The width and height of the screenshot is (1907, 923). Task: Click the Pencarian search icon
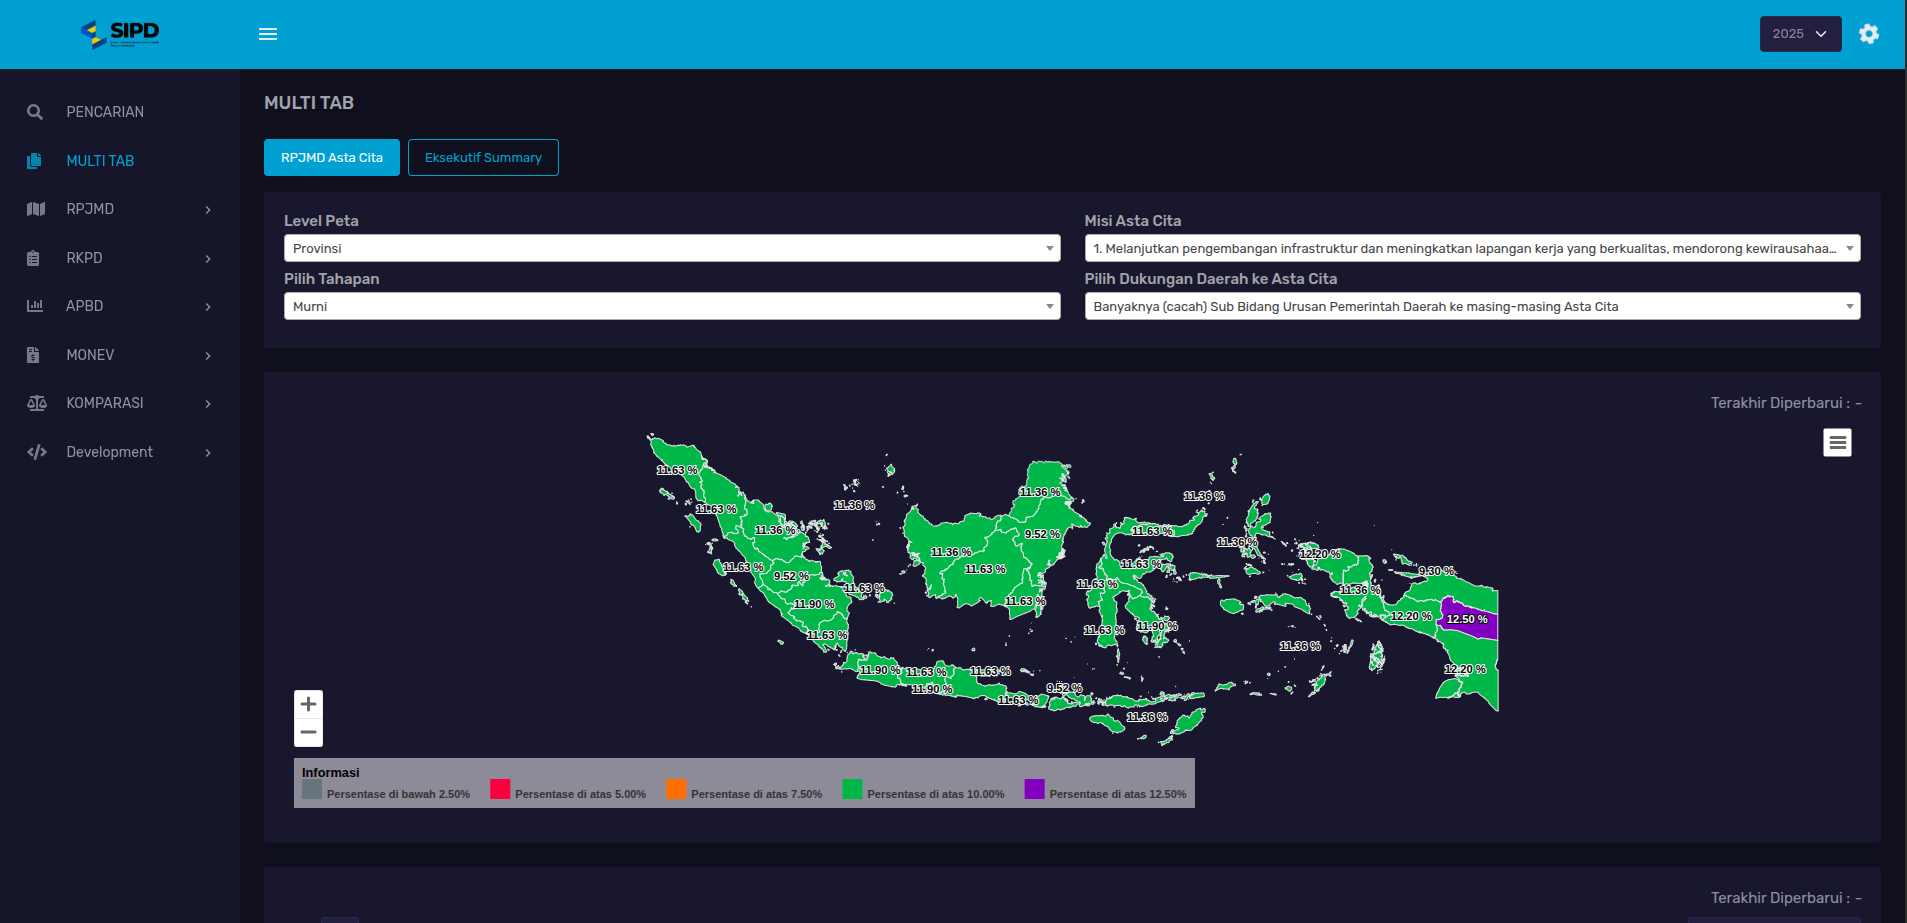click(35, 112)
